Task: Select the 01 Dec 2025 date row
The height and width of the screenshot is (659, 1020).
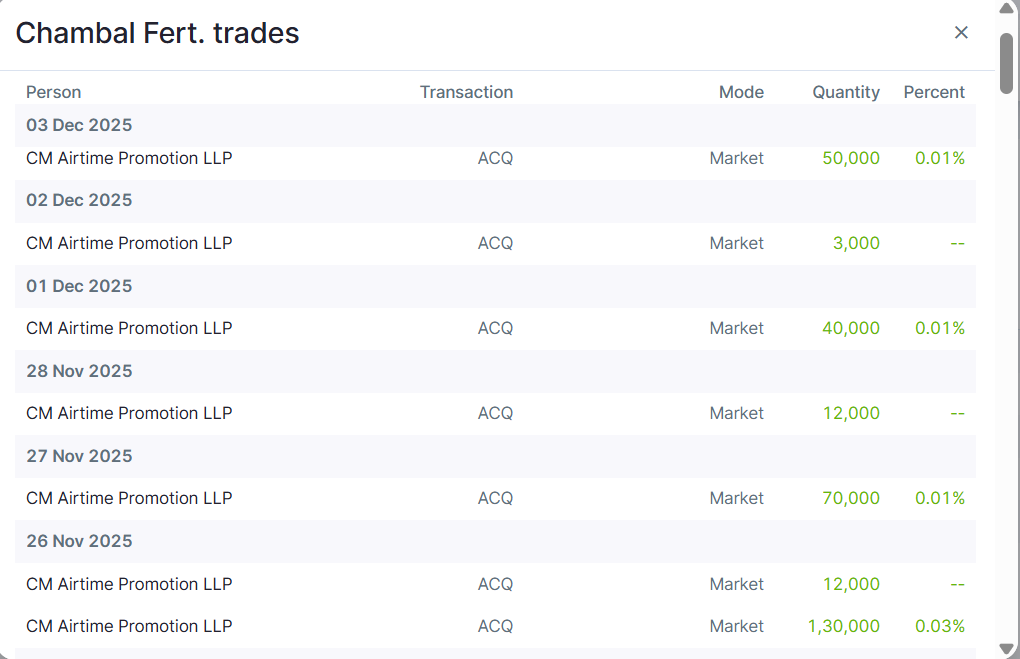Action: 80,286
